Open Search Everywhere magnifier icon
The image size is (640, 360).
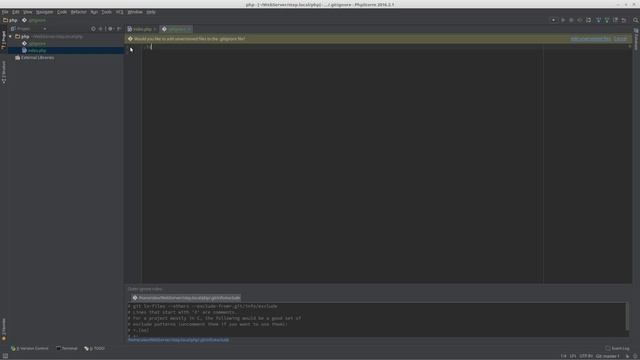pyautogui.click(x=636, y=20)
